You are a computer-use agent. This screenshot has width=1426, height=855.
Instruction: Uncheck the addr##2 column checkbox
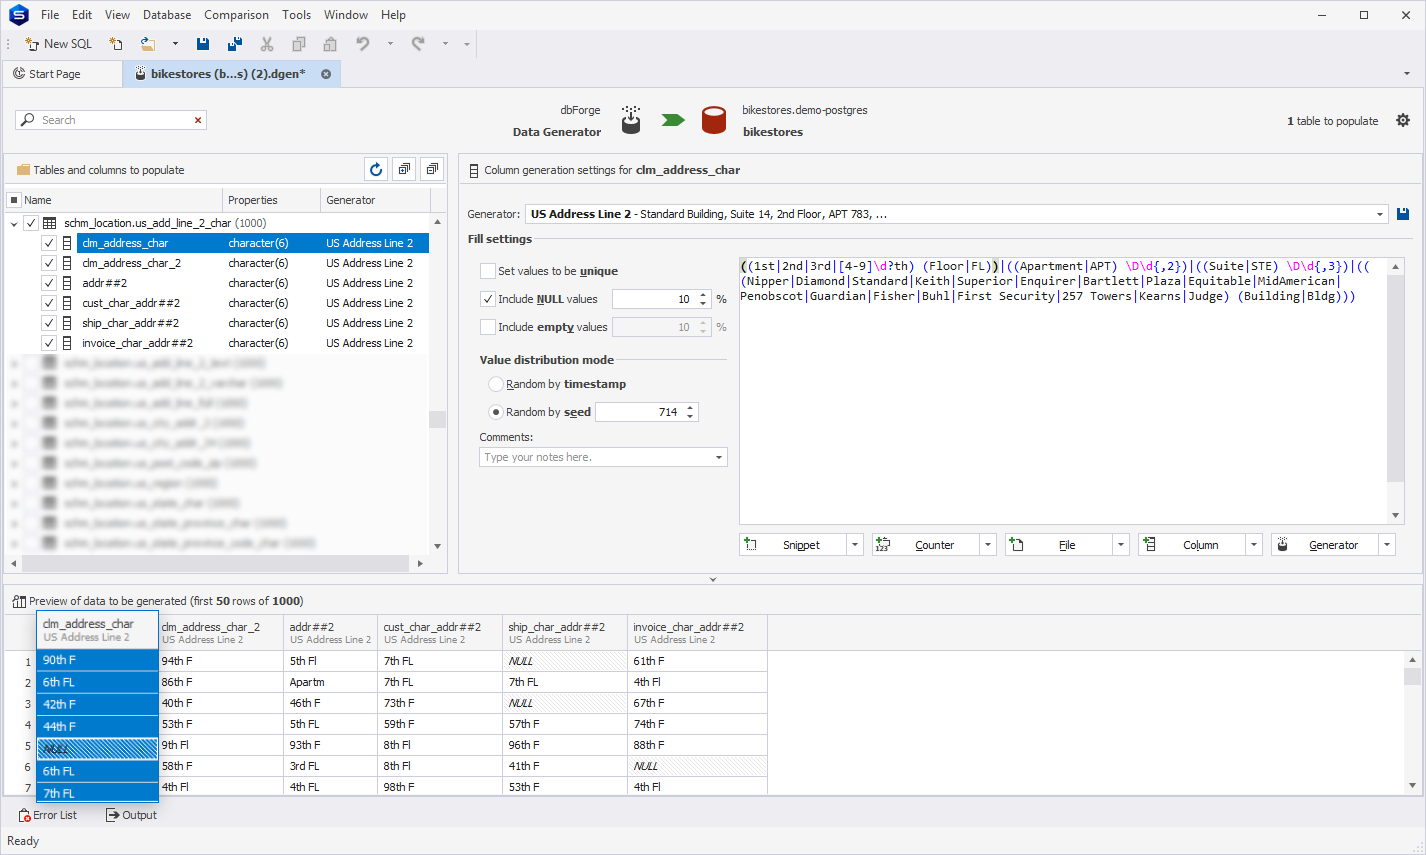(x=48, y=283)
